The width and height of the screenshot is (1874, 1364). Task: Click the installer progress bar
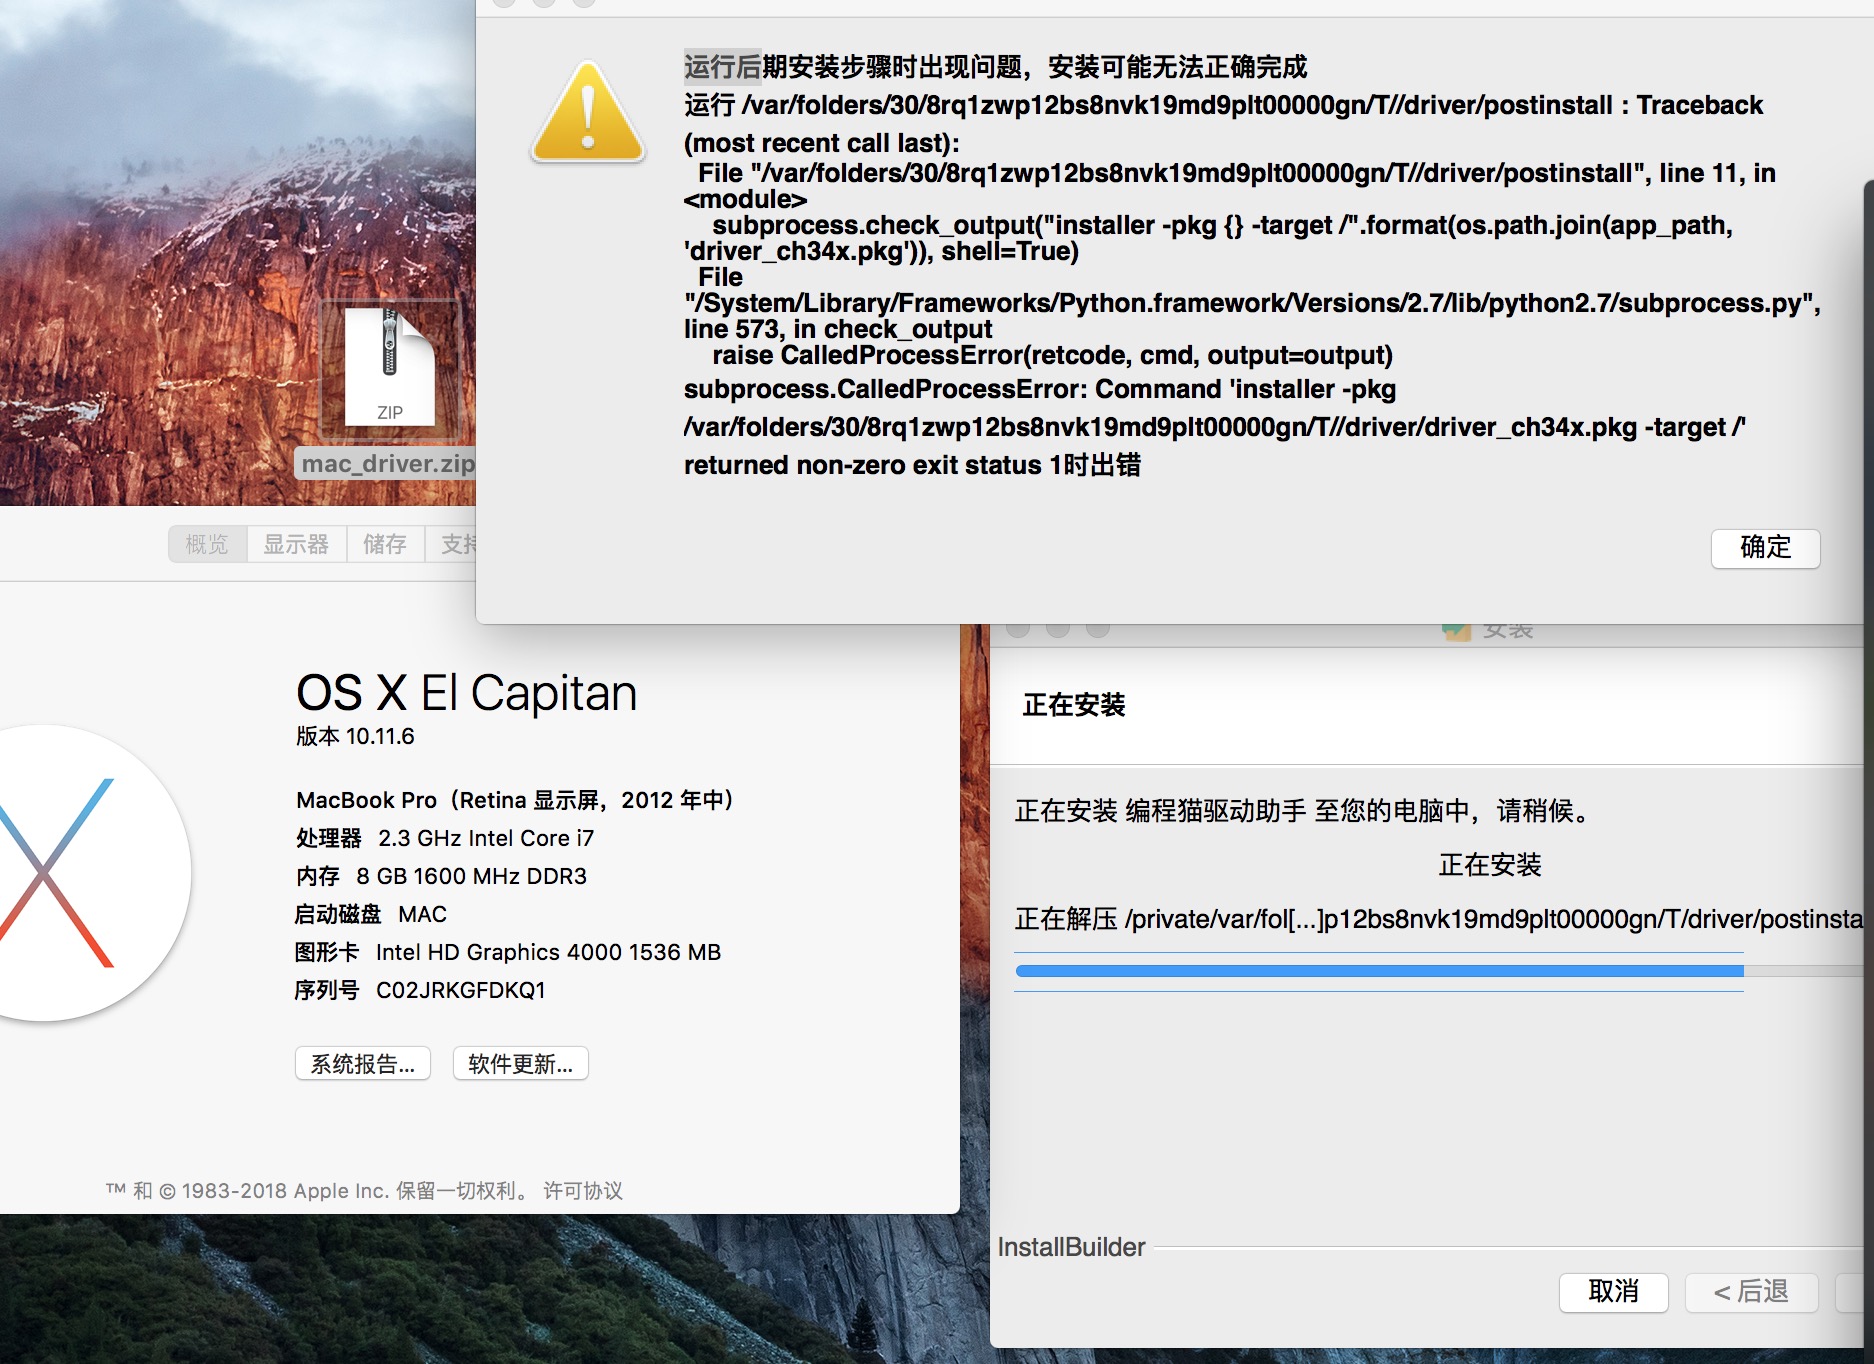pyautogui.click(x=1438, y=971)
